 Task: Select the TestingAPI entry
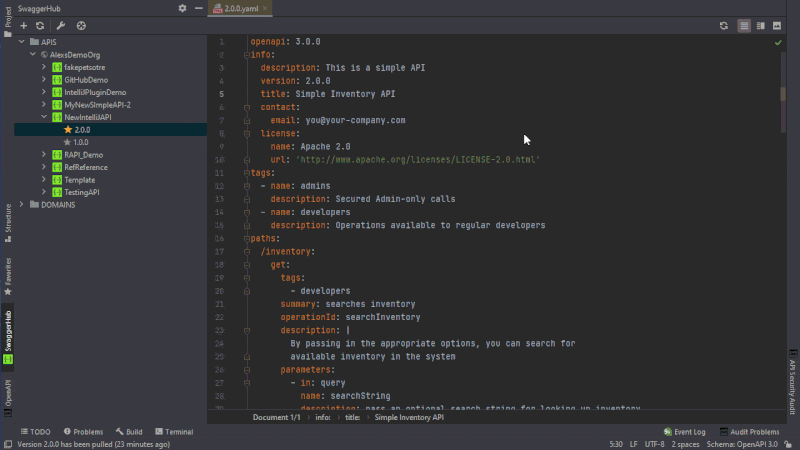82,192
